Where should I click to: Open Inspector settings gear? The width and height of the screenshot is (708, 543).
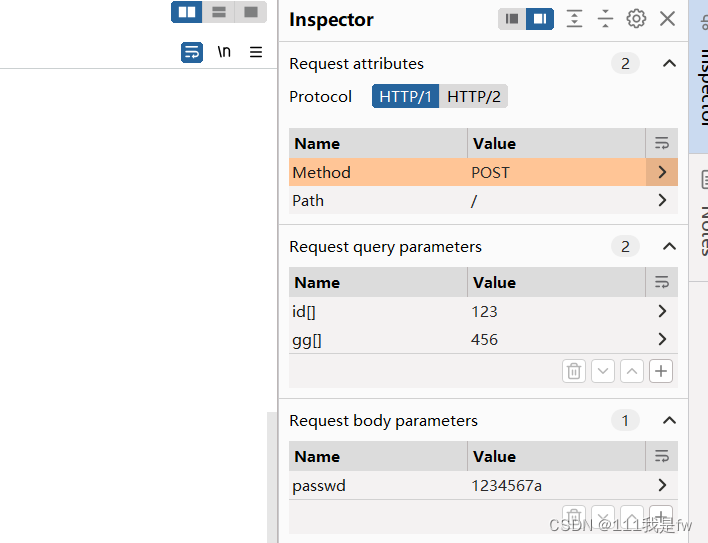pos(636,19)
